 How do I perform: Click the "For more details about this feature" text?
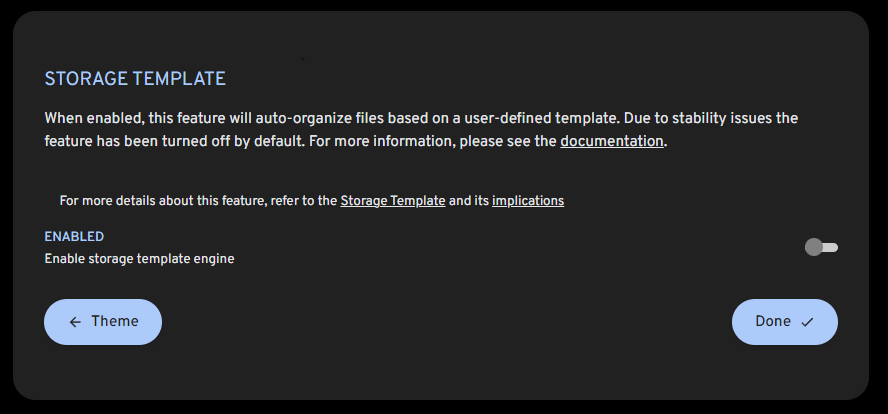click(x=161, y=201)
